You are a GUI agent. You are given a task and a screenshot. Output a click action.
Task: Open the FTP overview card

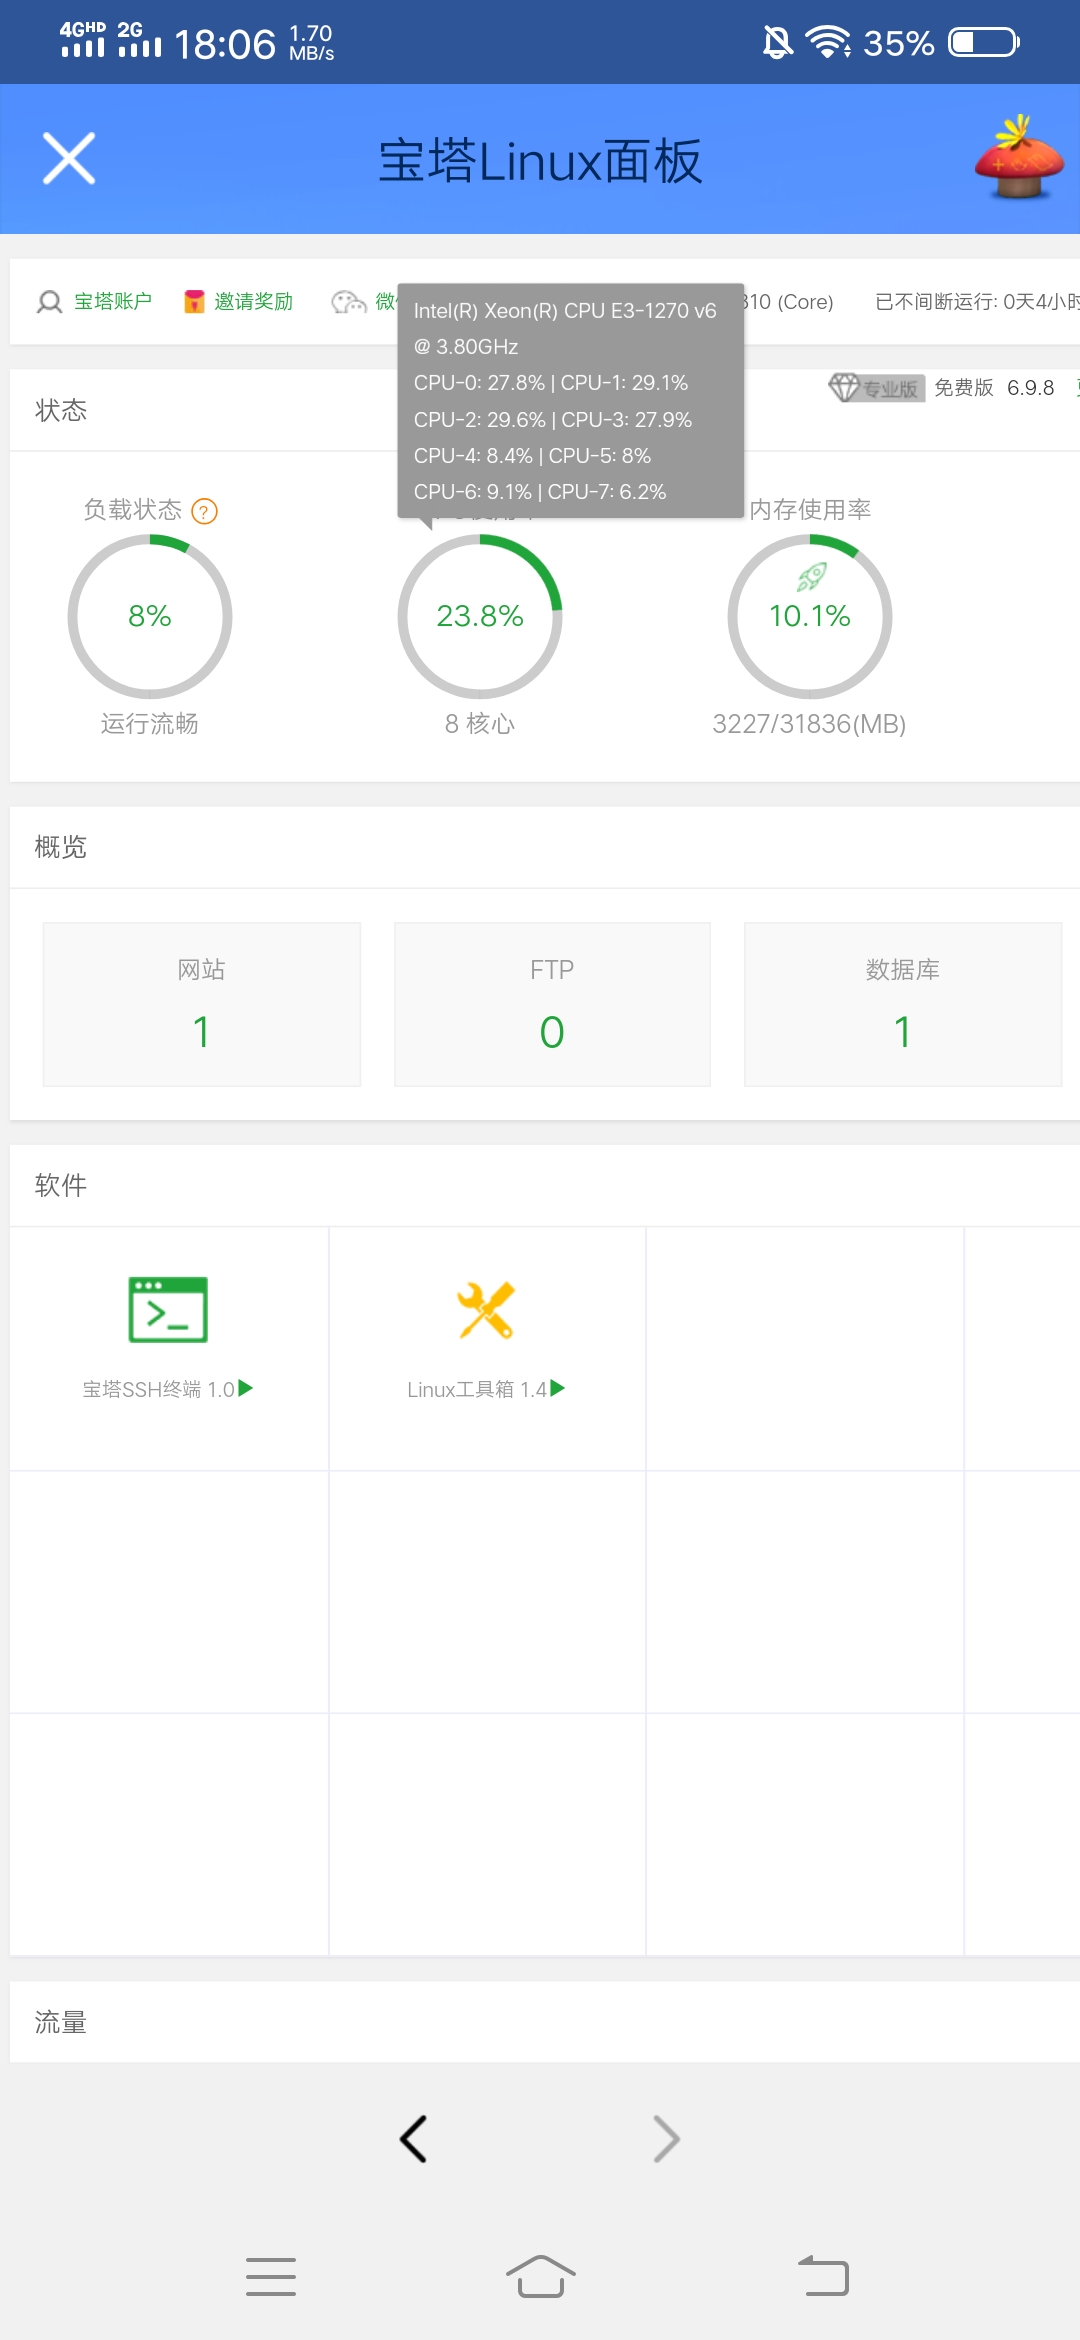552,1004
